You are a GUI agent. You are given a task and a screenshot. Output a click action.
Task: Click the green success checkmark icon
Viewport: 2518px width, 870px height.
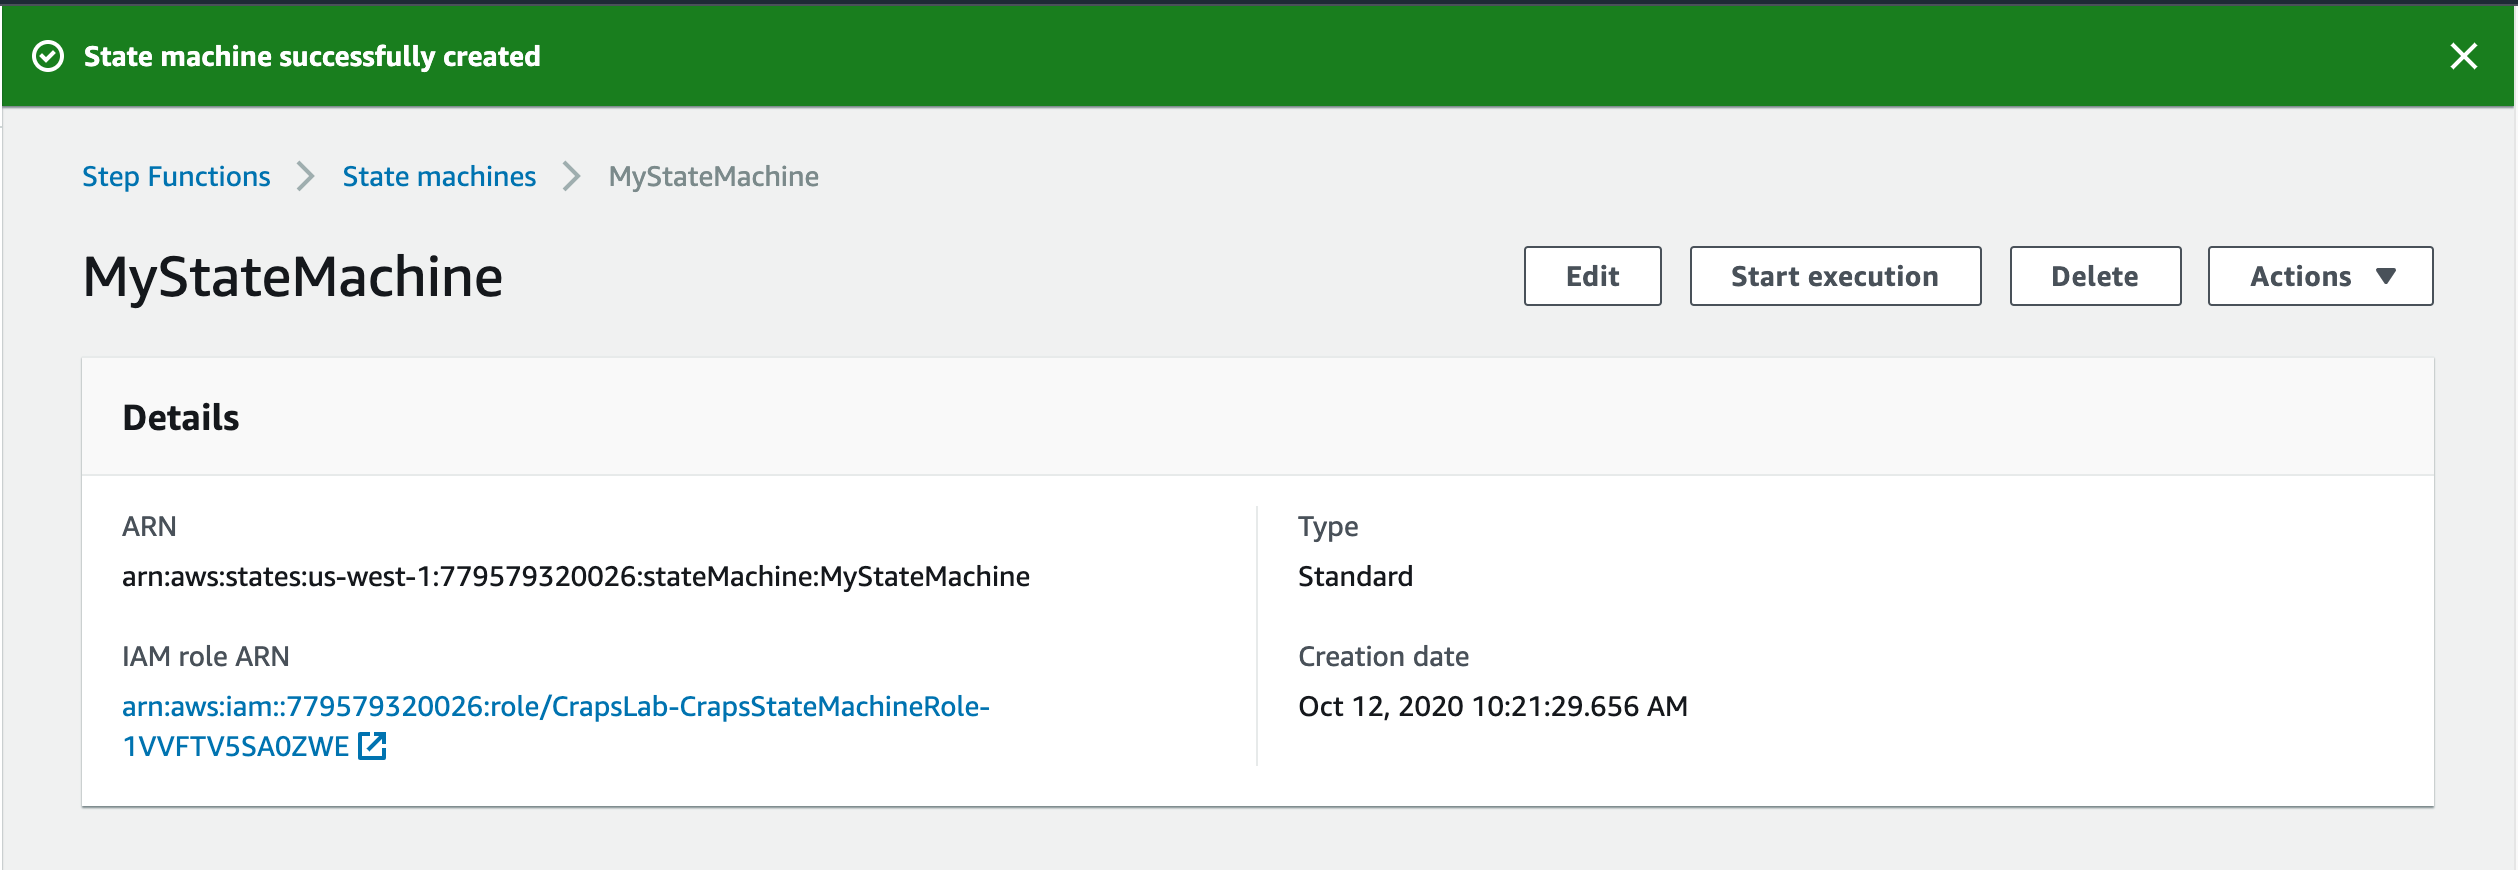click(48, 56)
